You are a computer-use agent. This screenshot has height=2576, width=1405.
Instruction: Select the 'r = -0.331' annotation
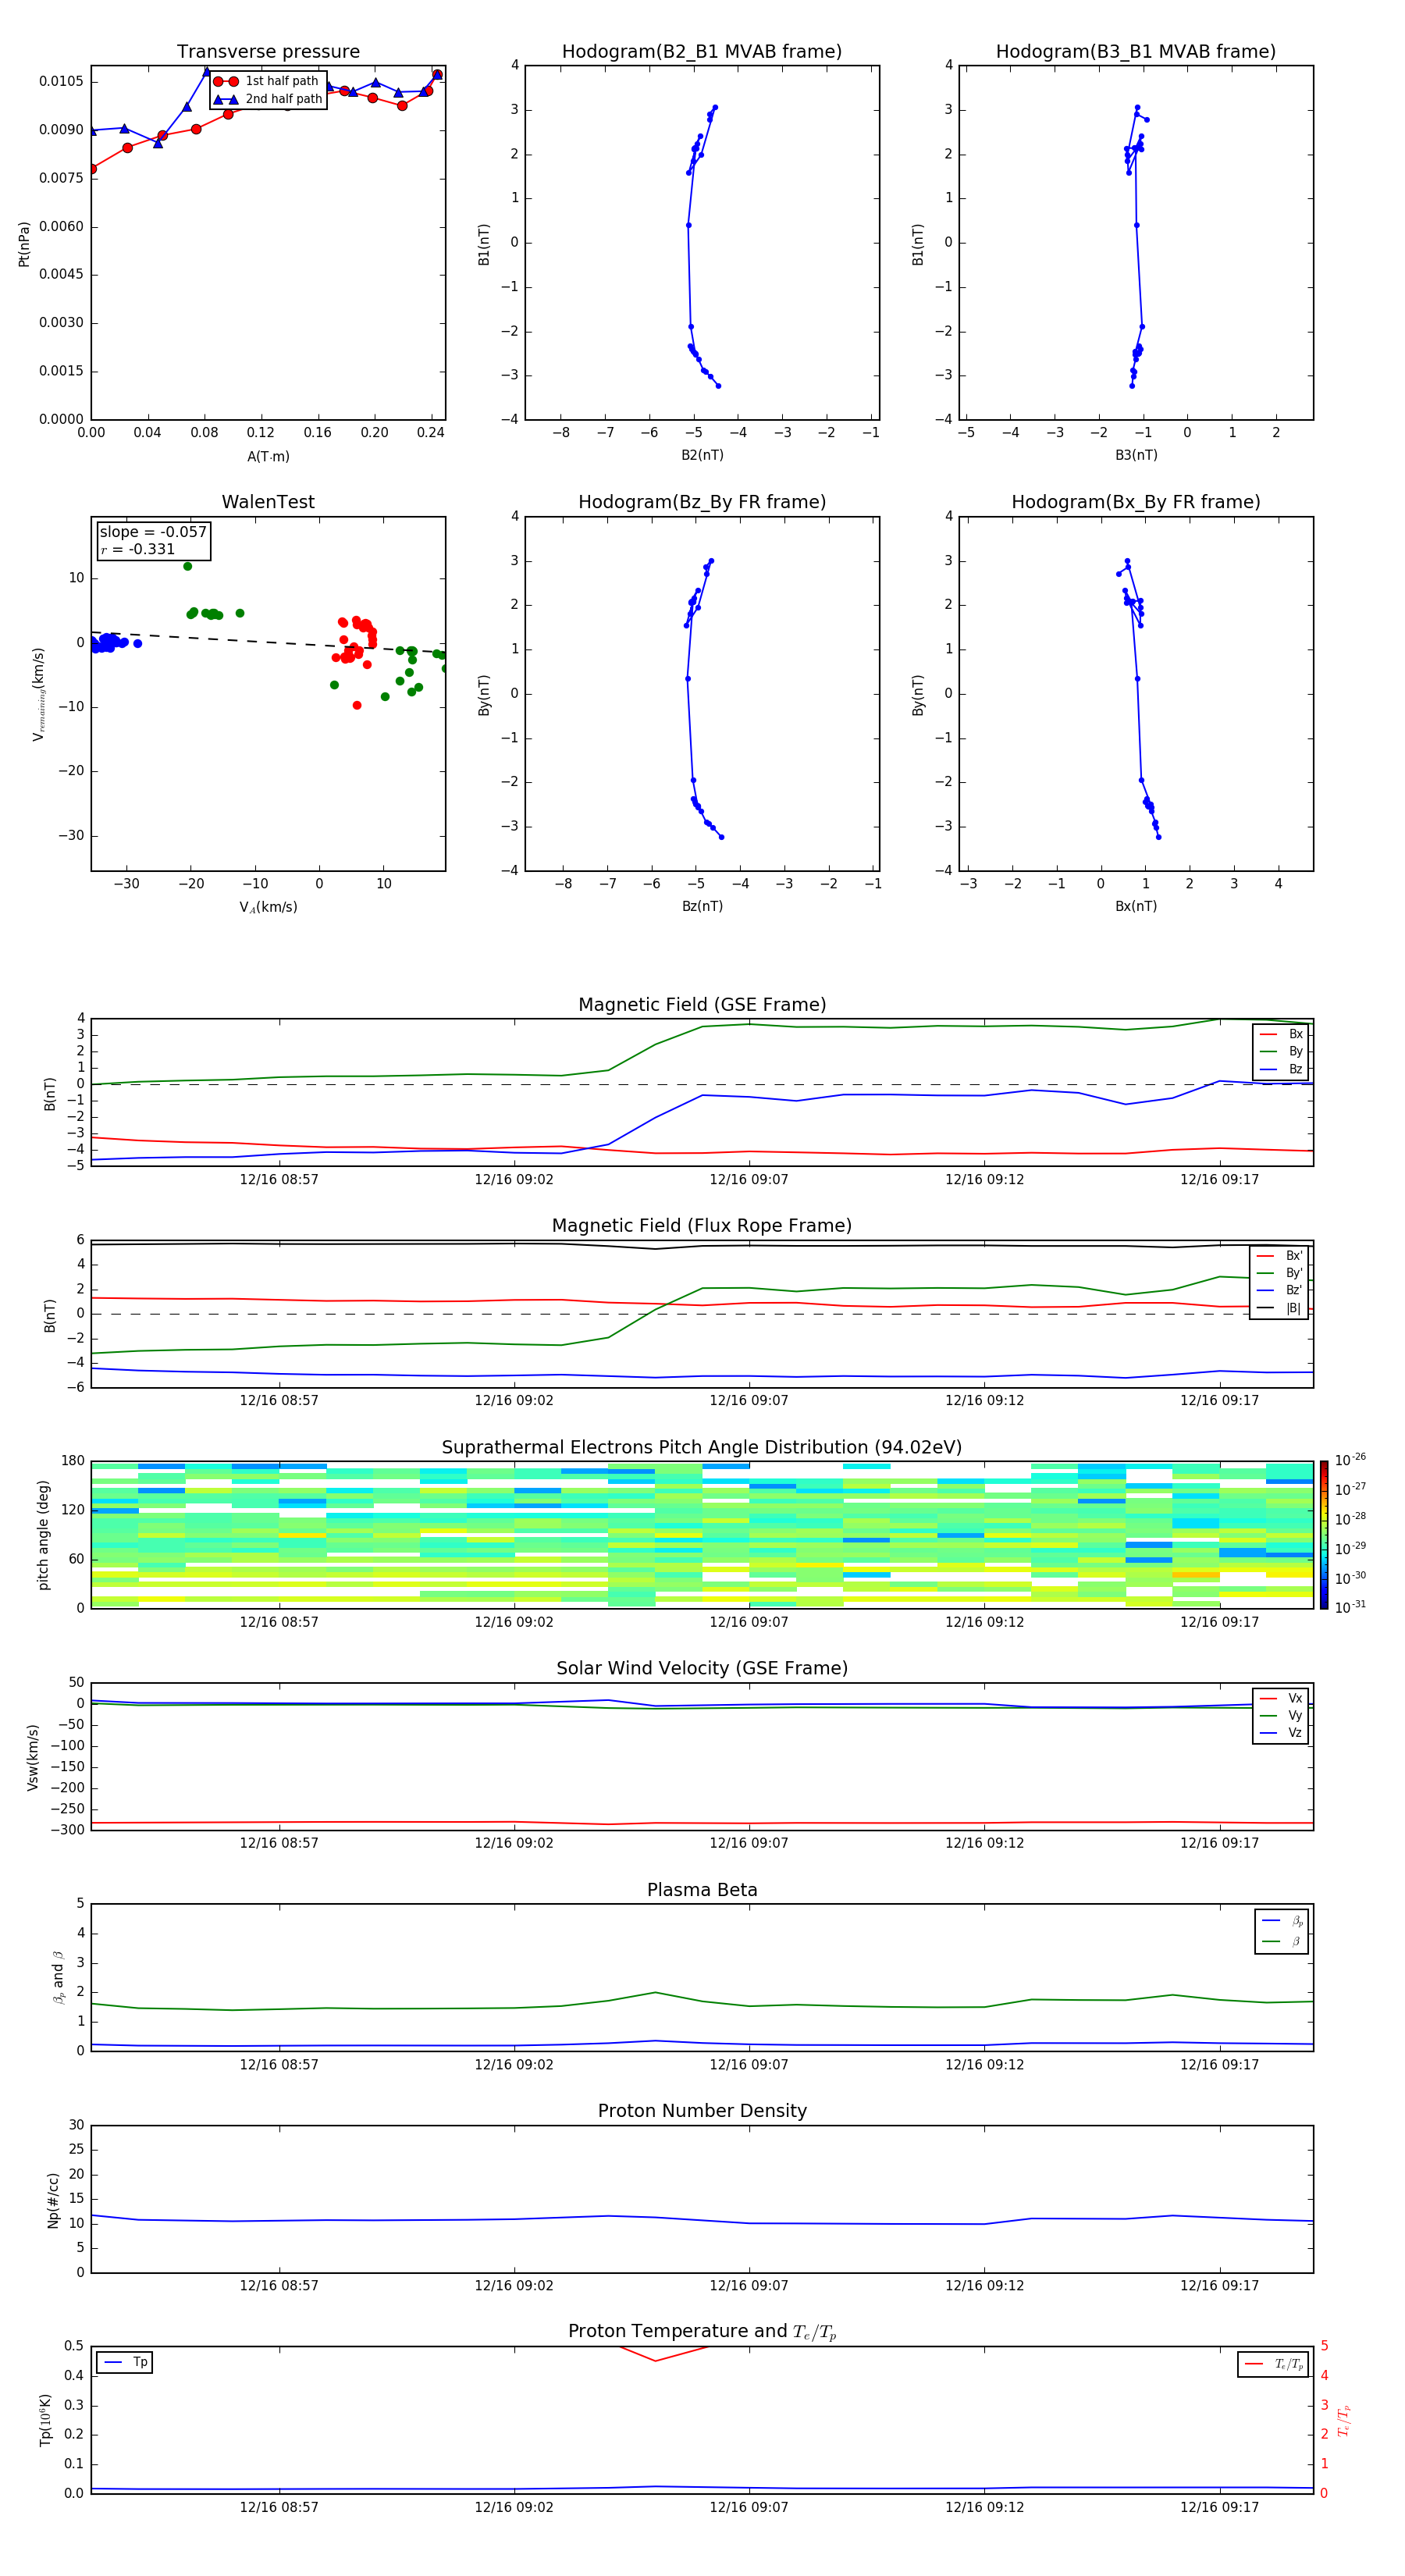click(x=138, y=549)
